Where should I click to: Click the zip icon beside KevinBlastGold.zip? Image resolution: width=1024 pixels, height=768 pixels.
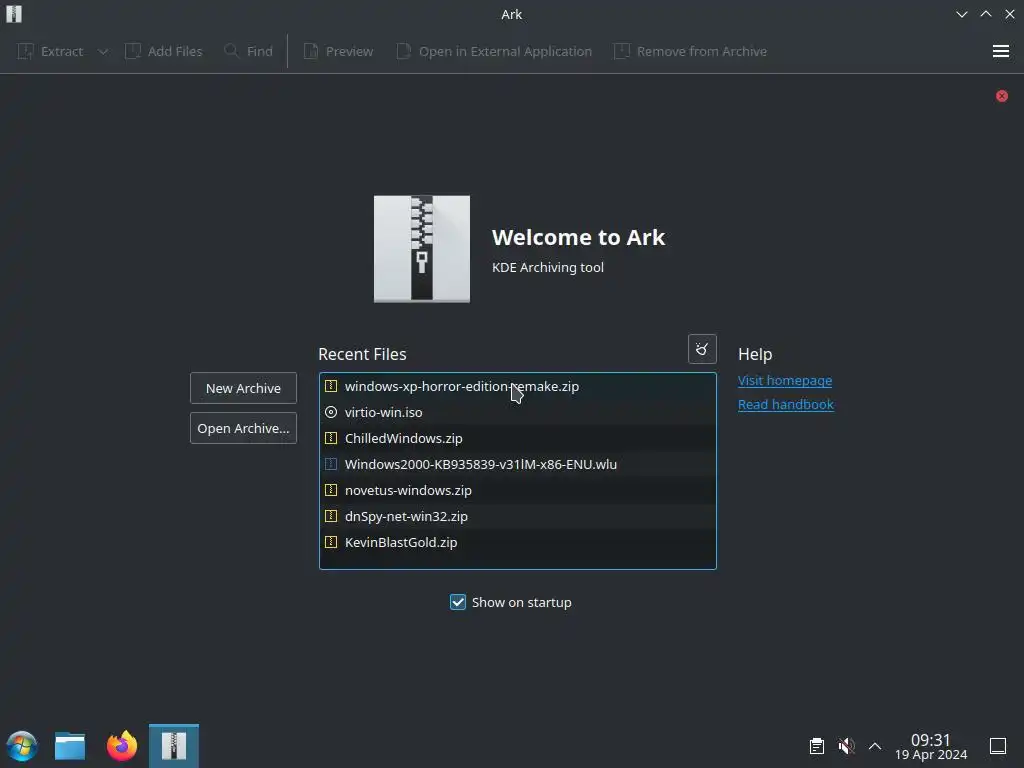click(331, 542)
